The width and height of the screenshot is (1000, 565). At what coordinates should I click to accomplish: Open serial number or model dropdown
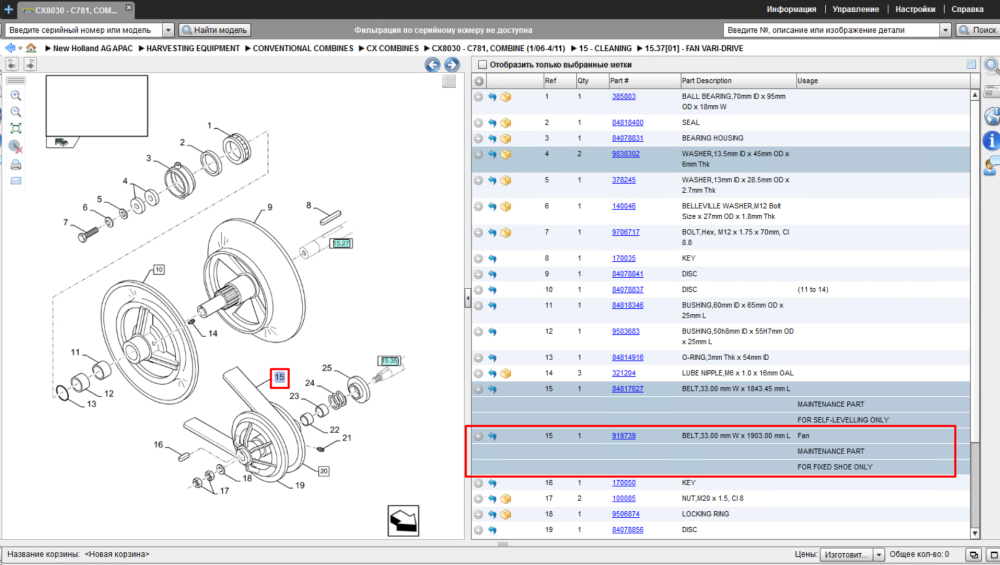pyautogui.click(x=168, y=30)
